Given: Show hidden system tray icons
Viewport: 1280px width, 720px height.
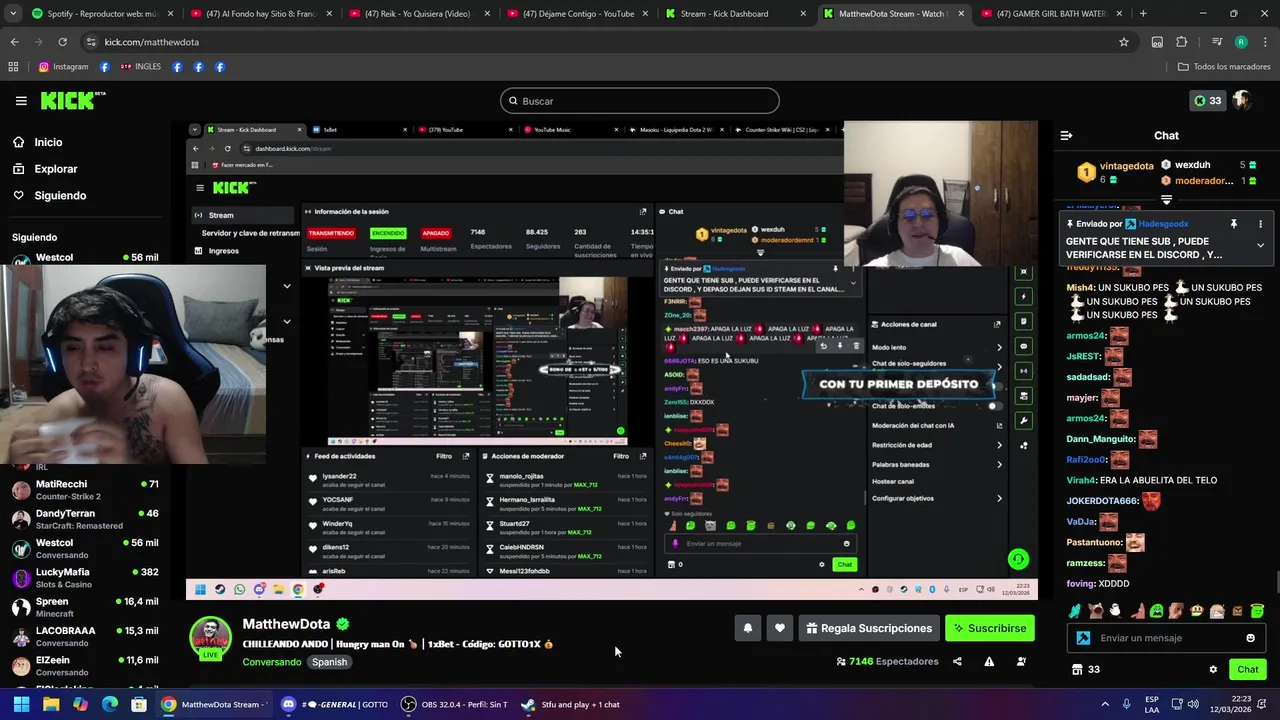Looking at the screenshot, I should [1105, 704].
